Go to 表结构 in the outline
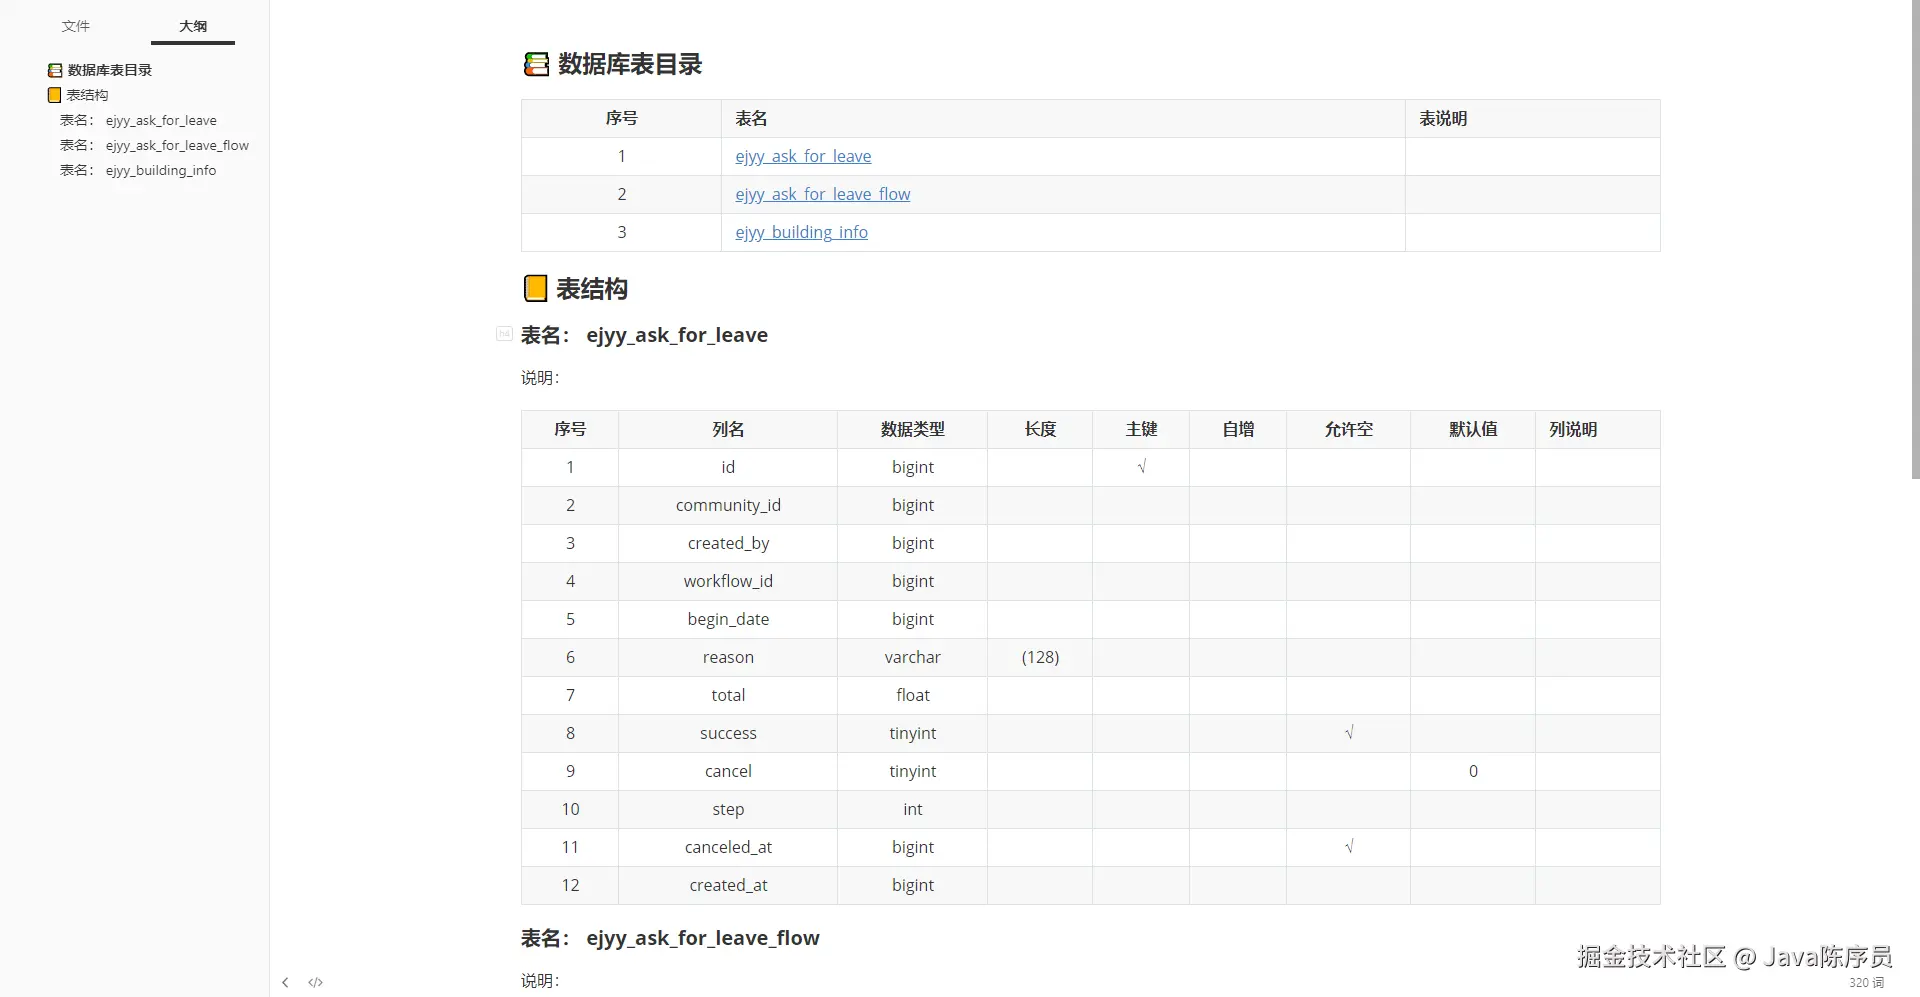The image size is (1920, 997). click(88, 95)
